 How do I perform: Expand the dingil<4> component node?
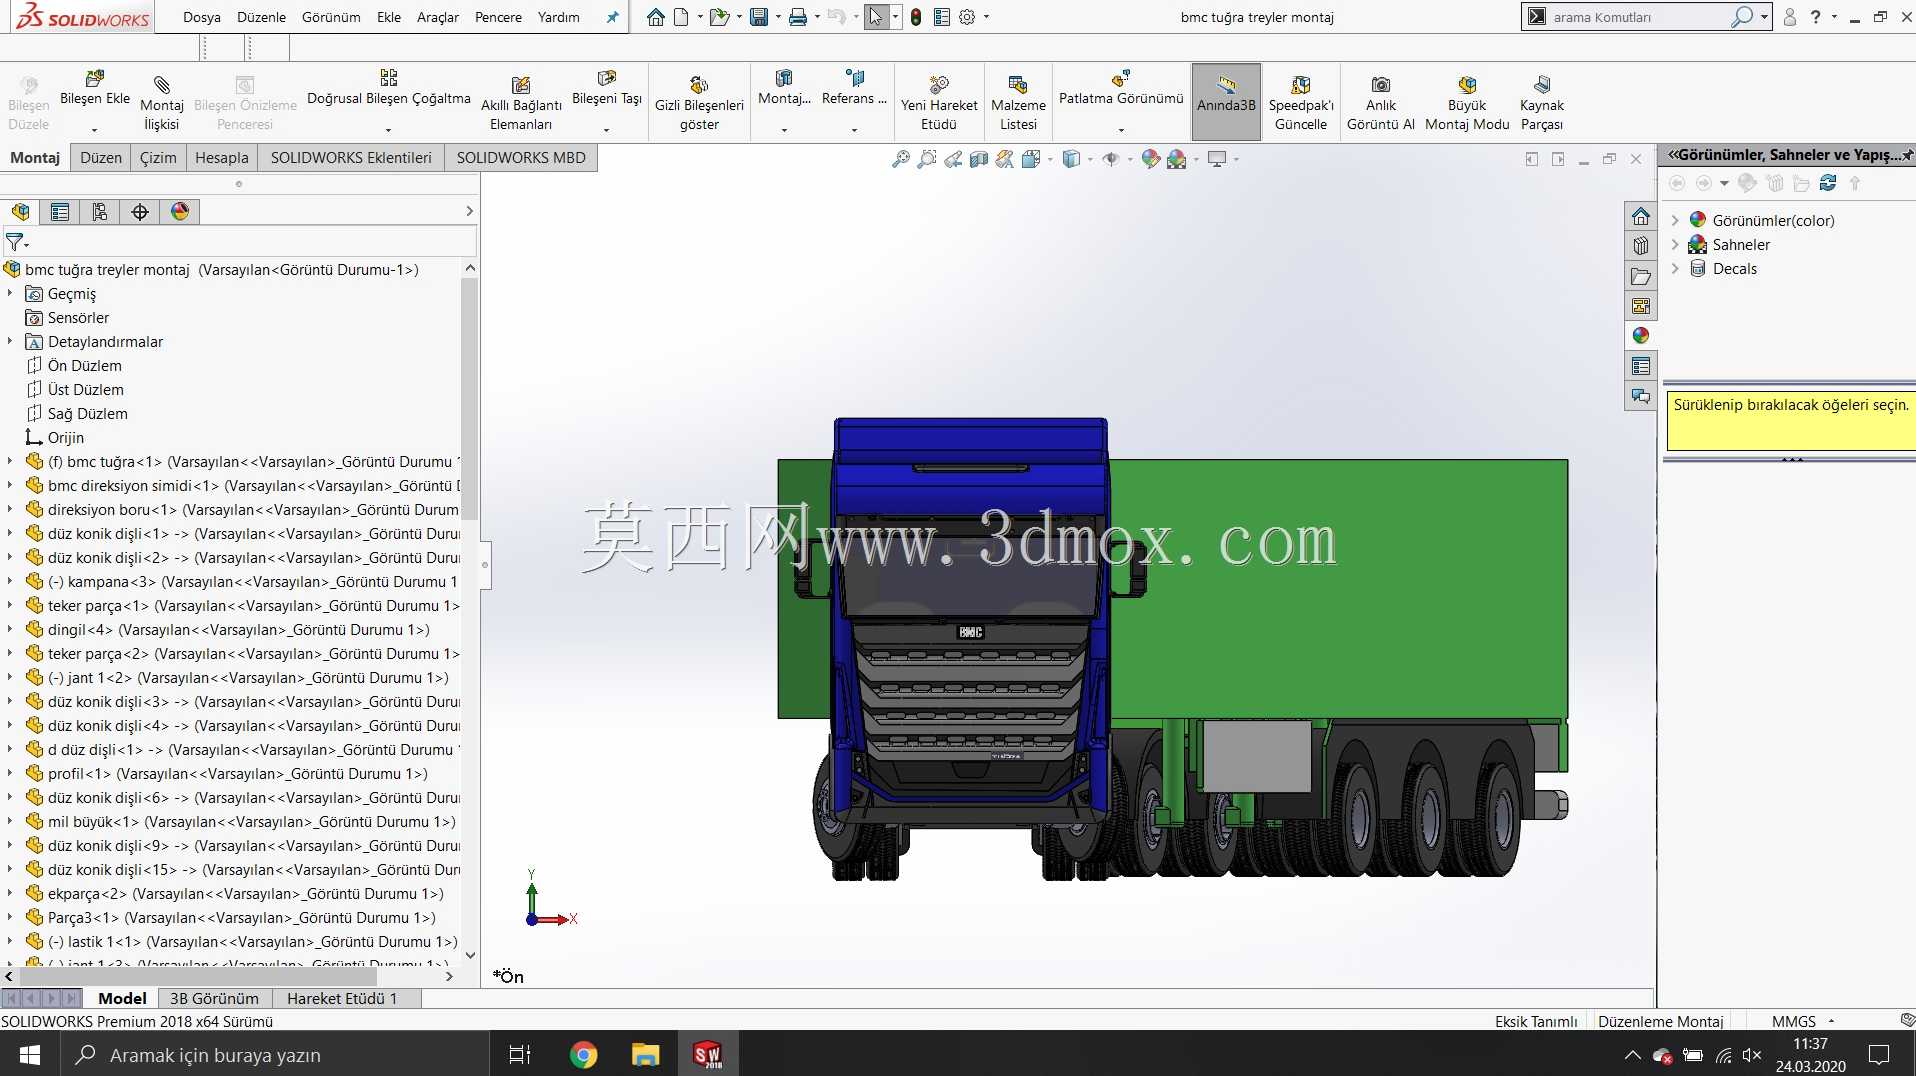(x=10, y=630)
